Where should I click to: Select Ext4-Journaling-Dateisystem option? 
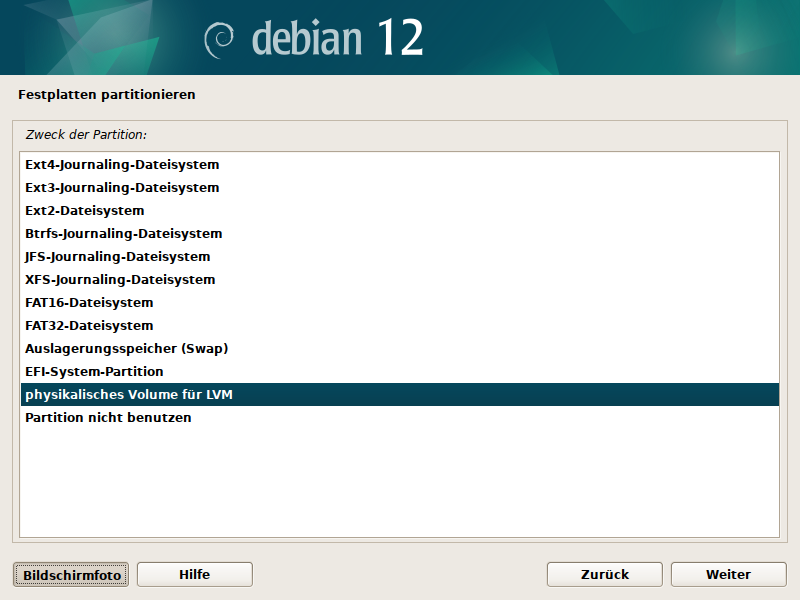coord(122,164)
